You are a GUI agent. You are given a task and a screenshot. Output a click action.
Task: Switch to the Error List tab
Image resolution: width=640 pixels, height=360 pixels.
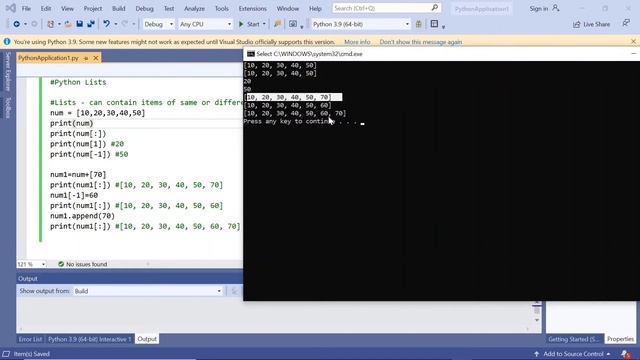30,339
